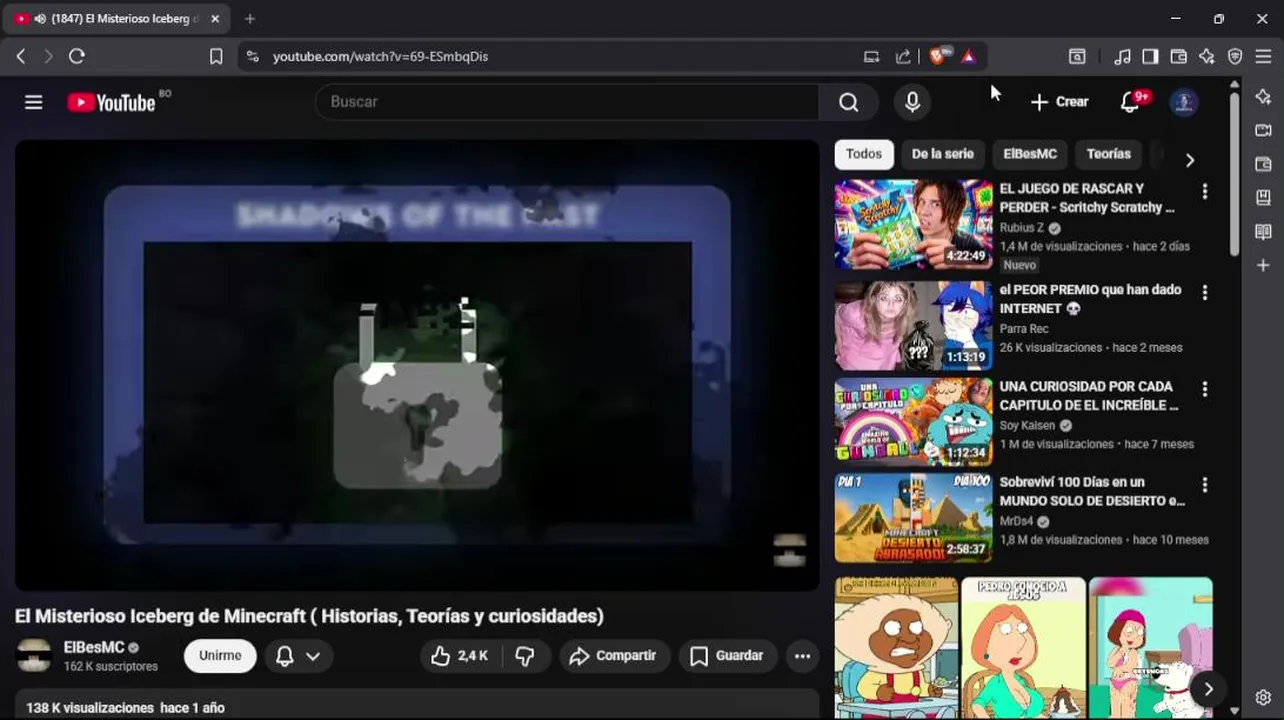Open the Crear menu

click(1059, 102)
